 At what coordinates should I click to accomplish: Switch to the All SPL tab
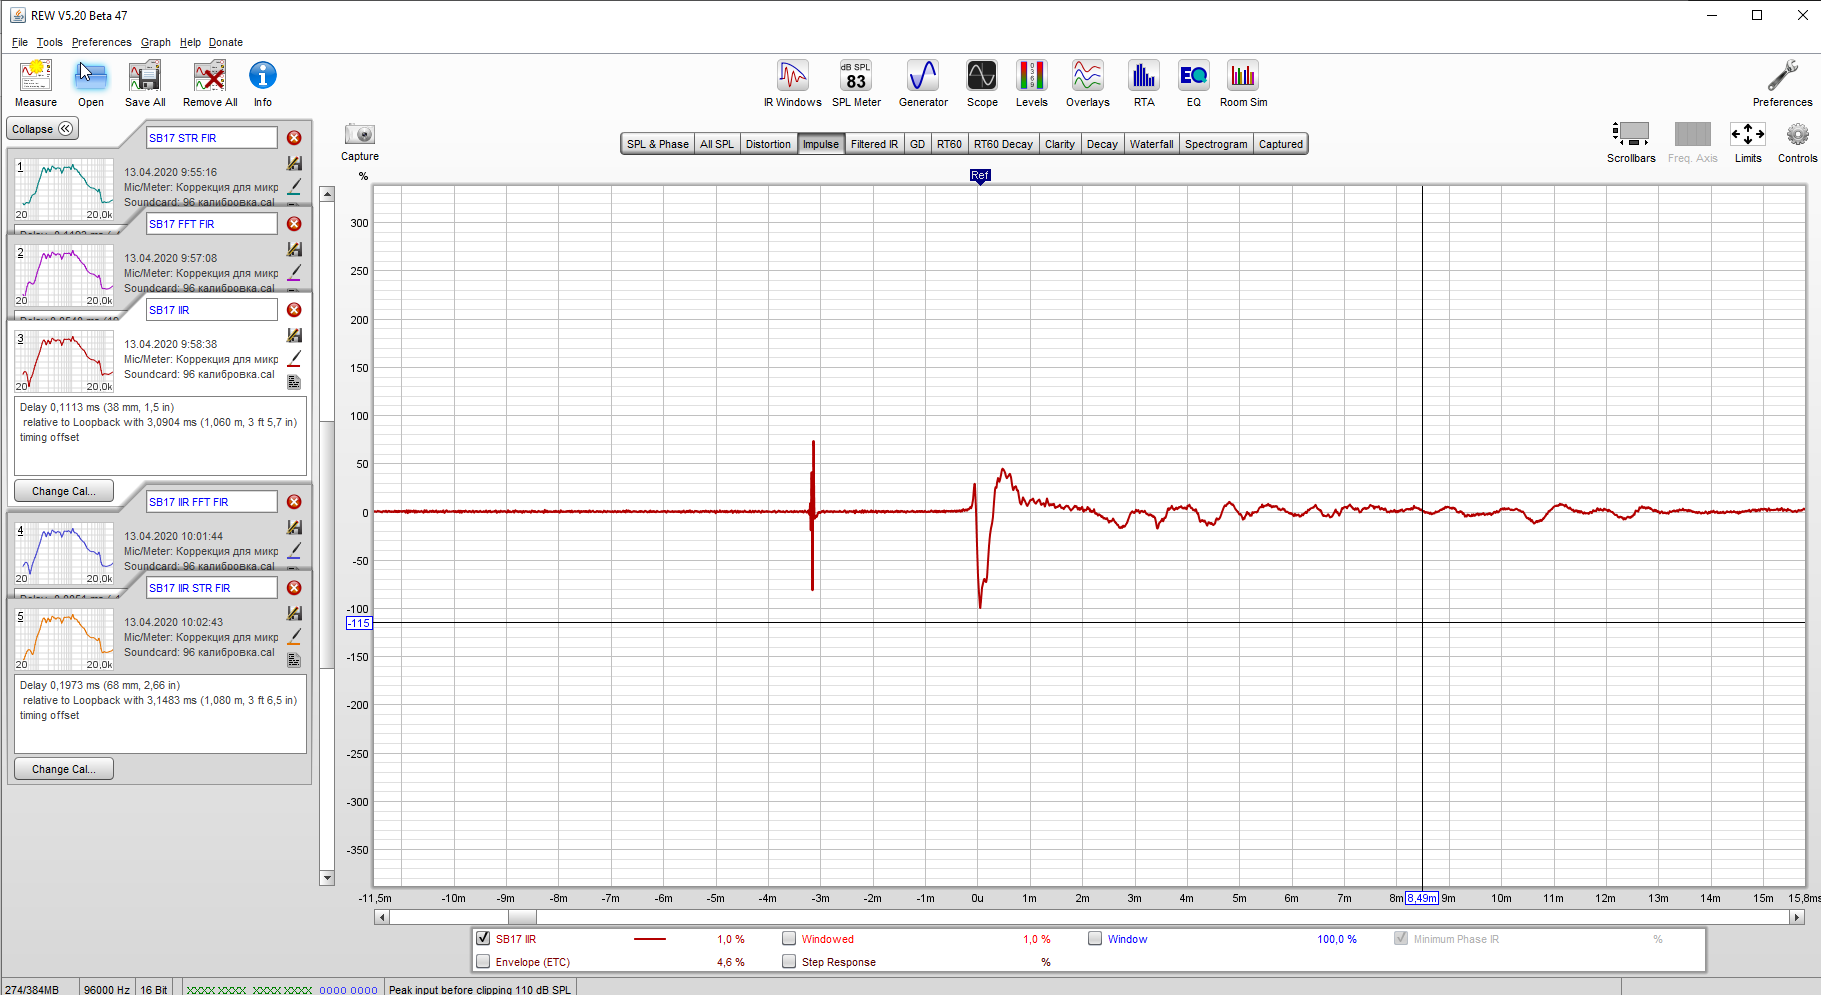pyautogui.click(x=717, y=144)
